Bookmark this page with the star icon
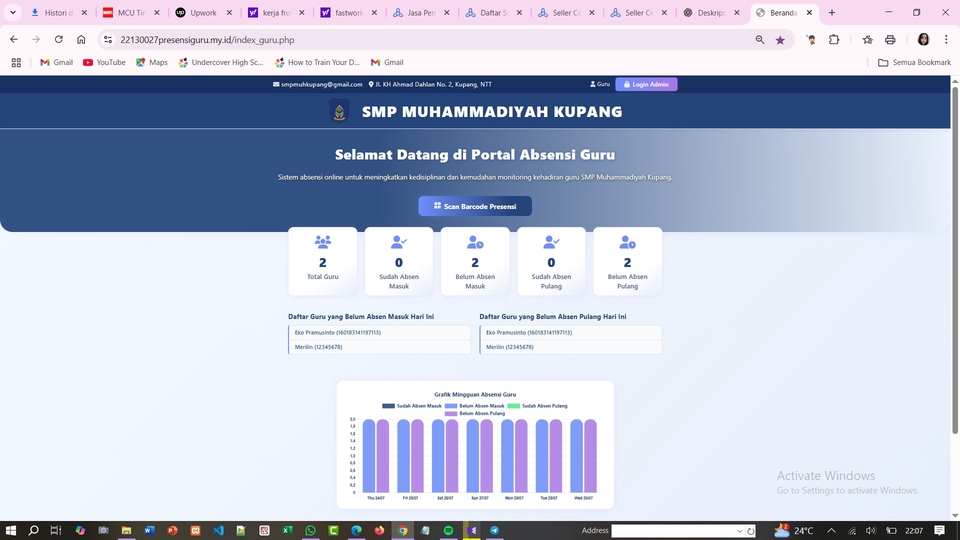 (x=780, y=40)
